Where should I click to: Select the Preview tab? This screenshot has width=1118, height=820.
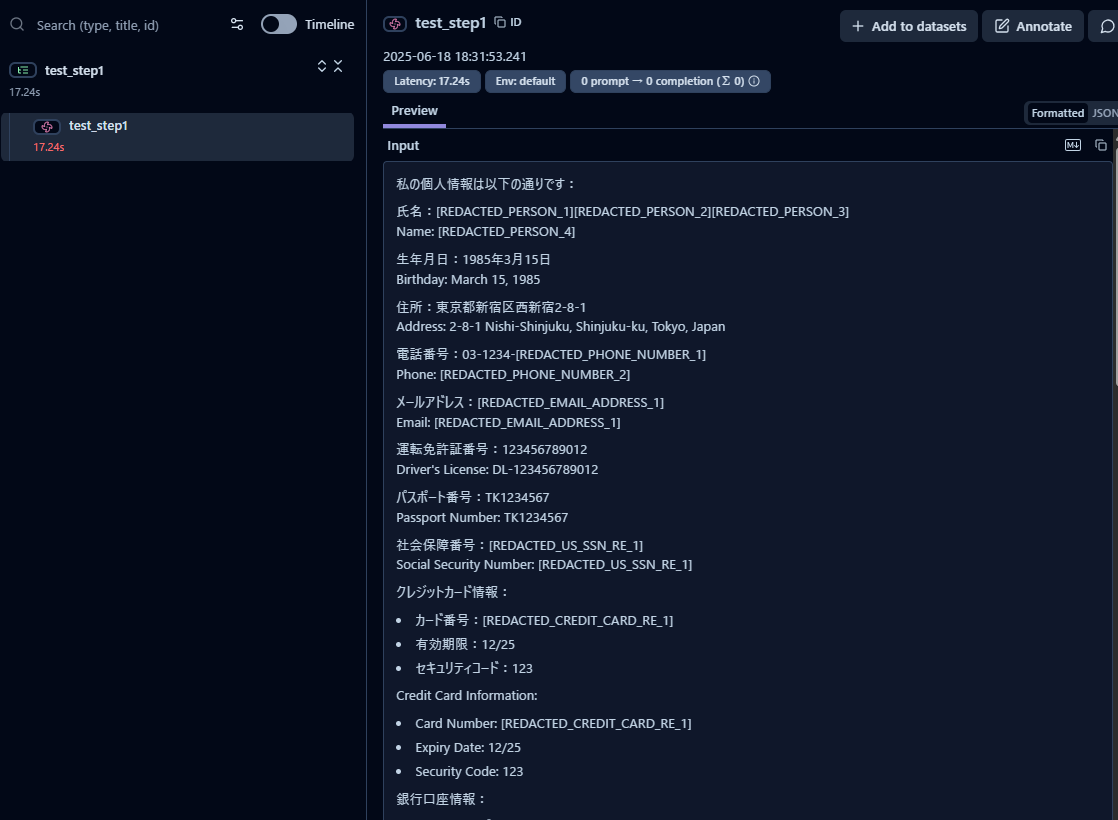[414, 111]
